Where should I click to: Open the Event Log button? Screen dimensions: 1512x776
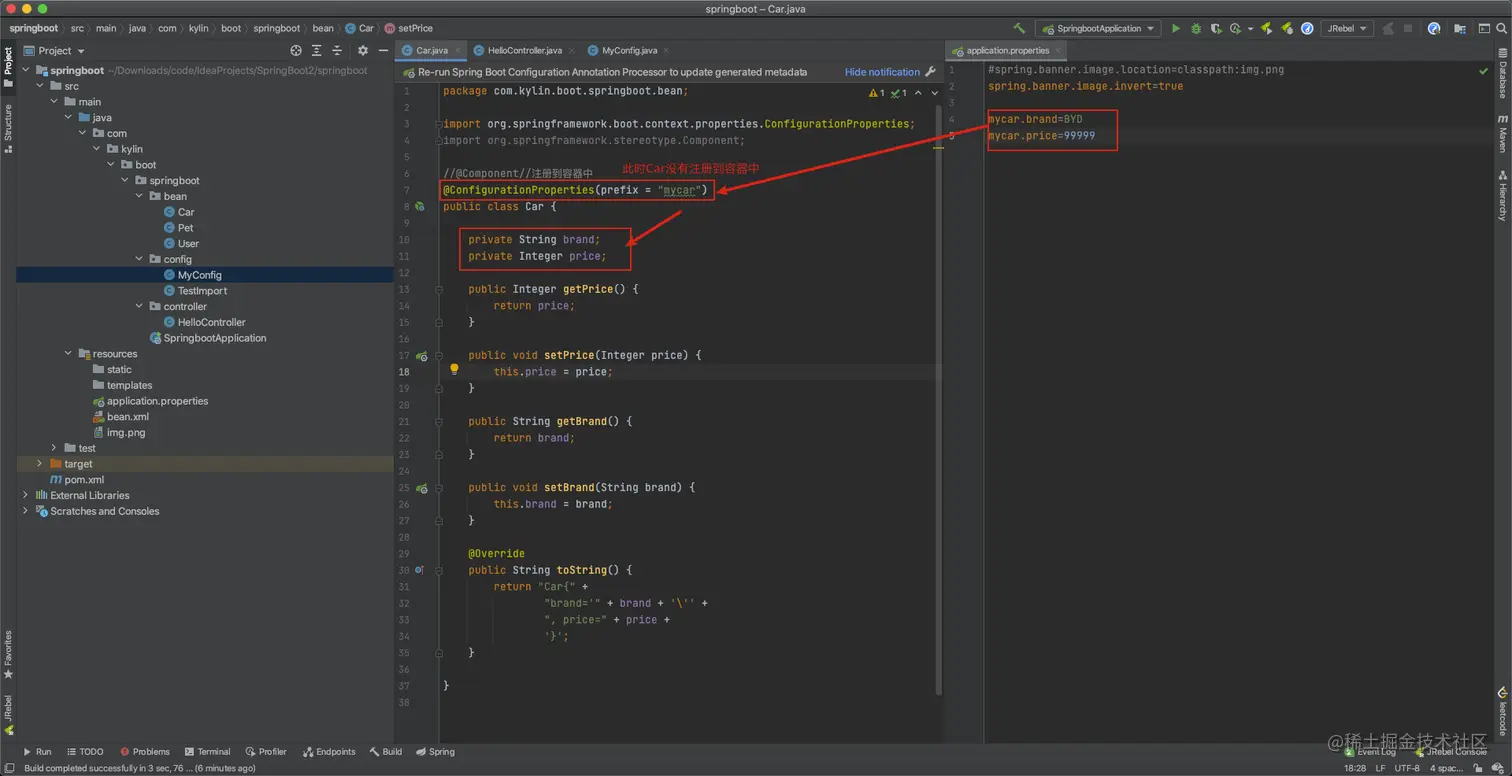1369,752
